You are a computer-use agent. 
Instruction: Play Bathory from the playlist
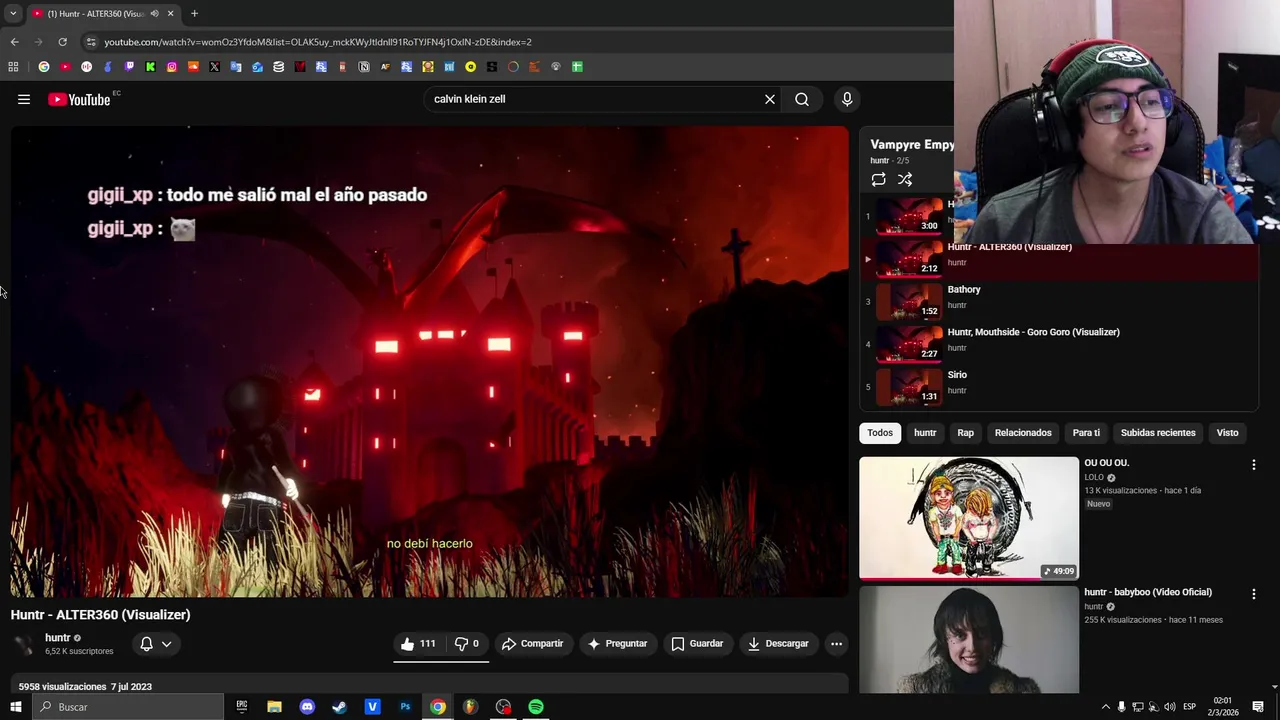coord(1060,301)
